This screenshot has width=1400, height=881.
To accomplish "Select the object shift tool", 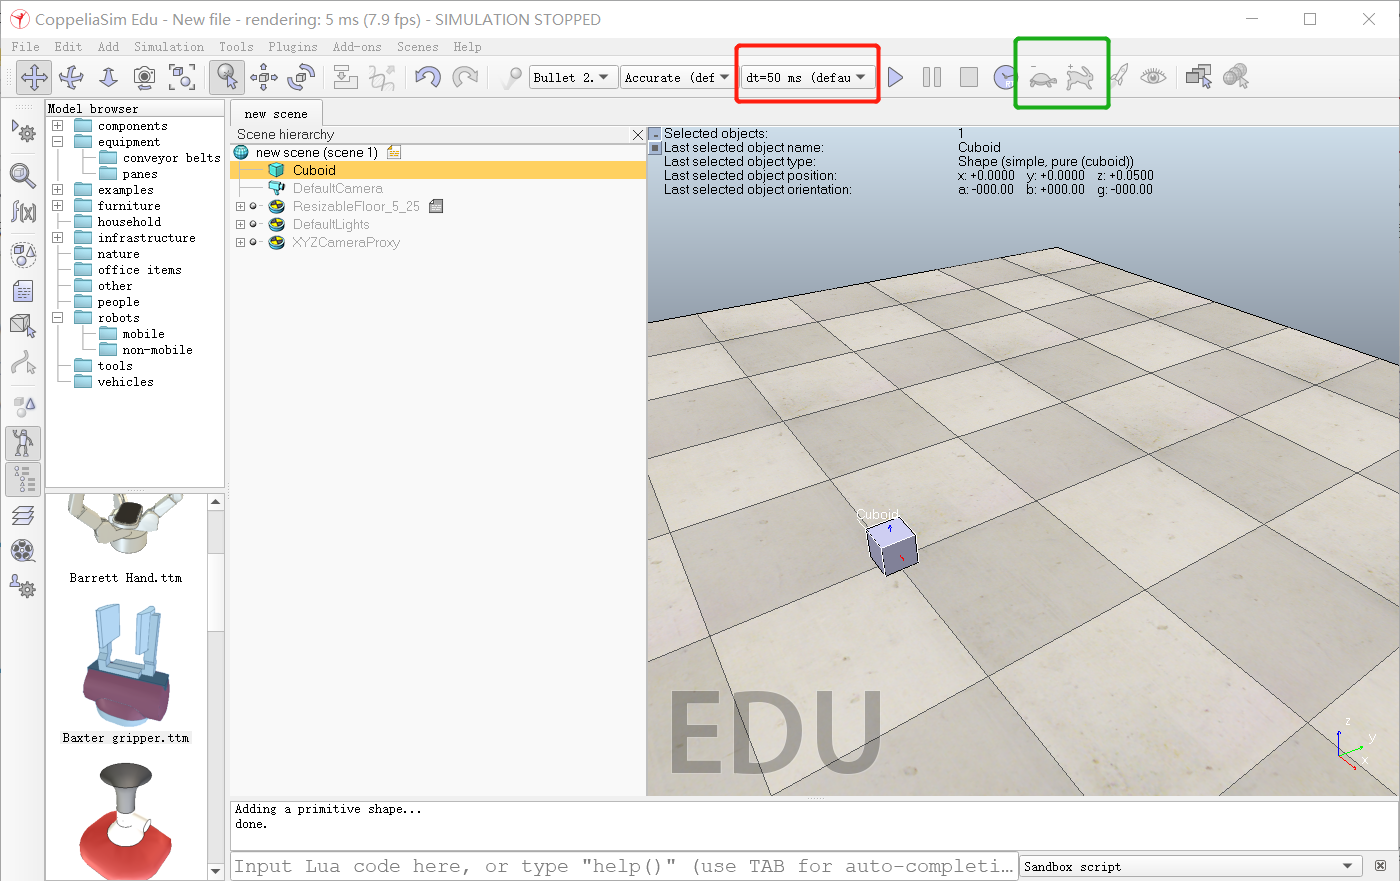I will click(x=263, y=77).
